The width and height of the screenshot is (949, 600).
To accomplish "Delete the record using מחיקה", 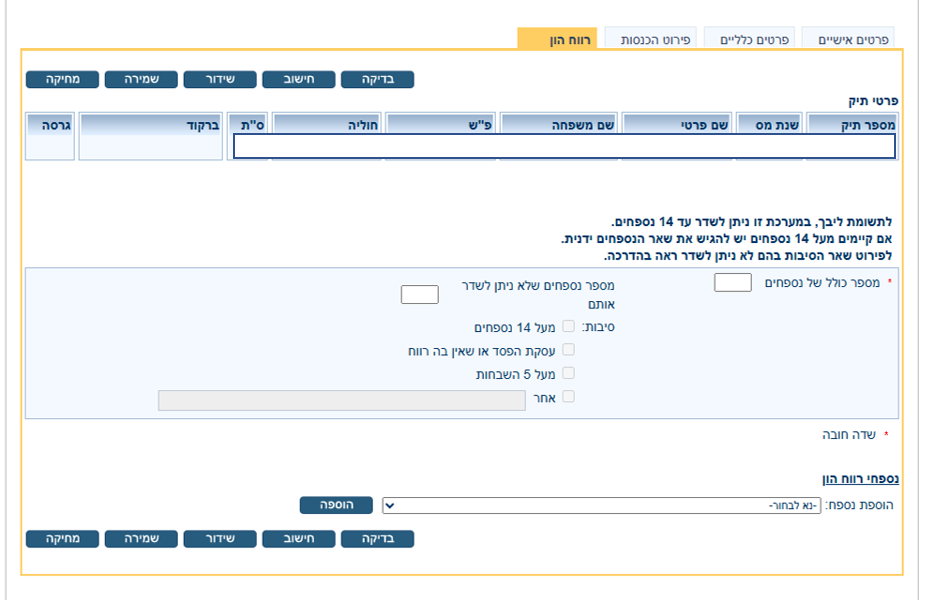I will pyautogui.click(x=62, y=79).
